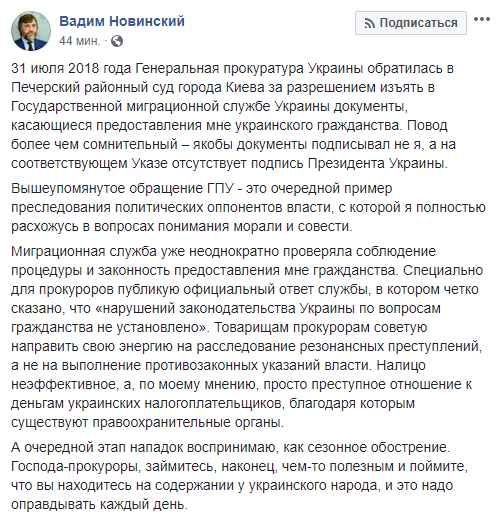Click the paragraph opening Миграционная служба уже
497x522 pixels.
click(x=247, y=337)
